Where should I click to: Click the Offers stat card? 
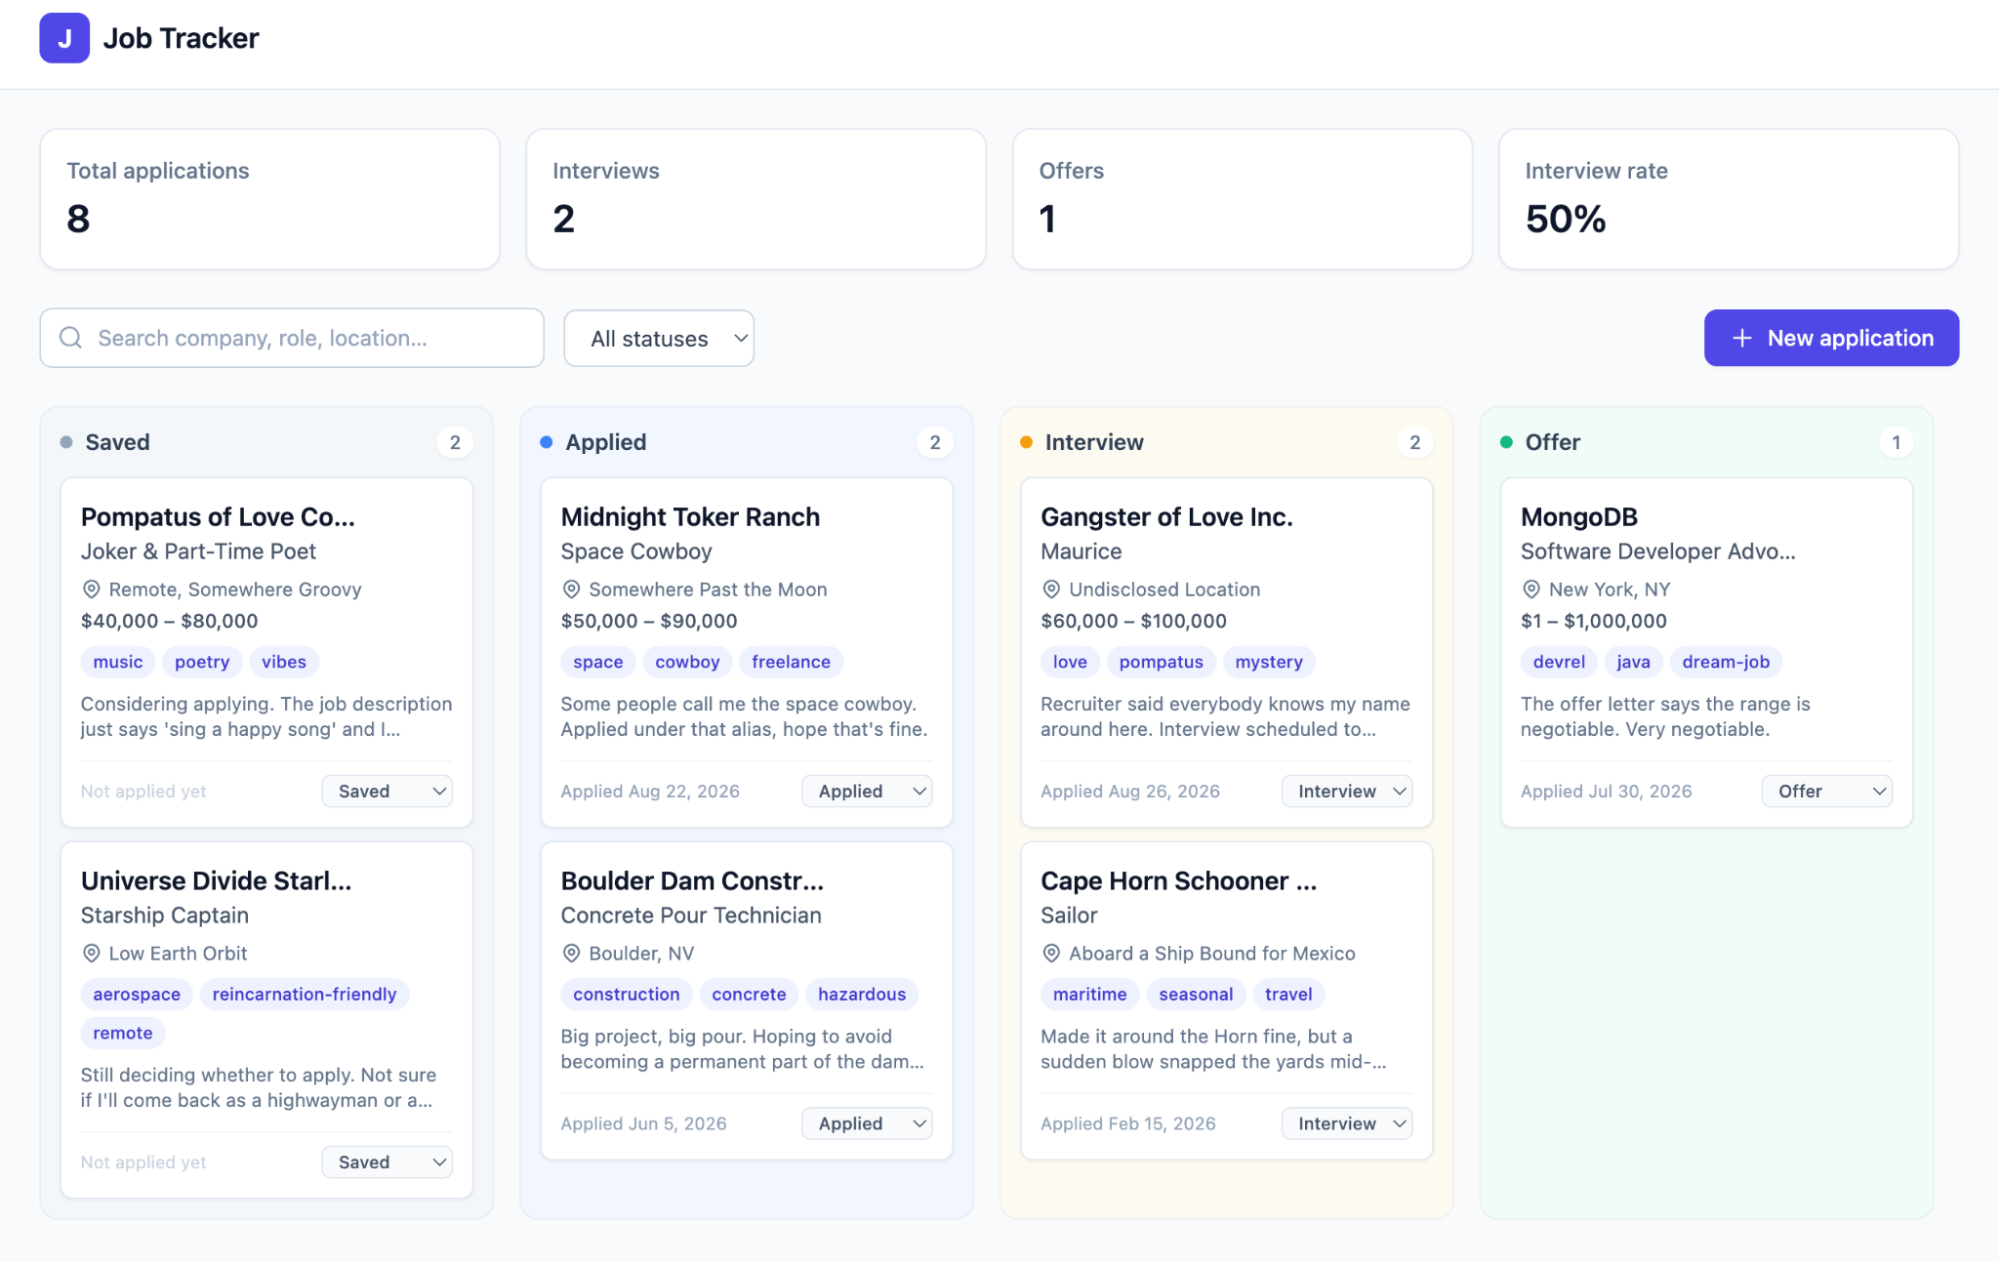(x=1242, y=199)
